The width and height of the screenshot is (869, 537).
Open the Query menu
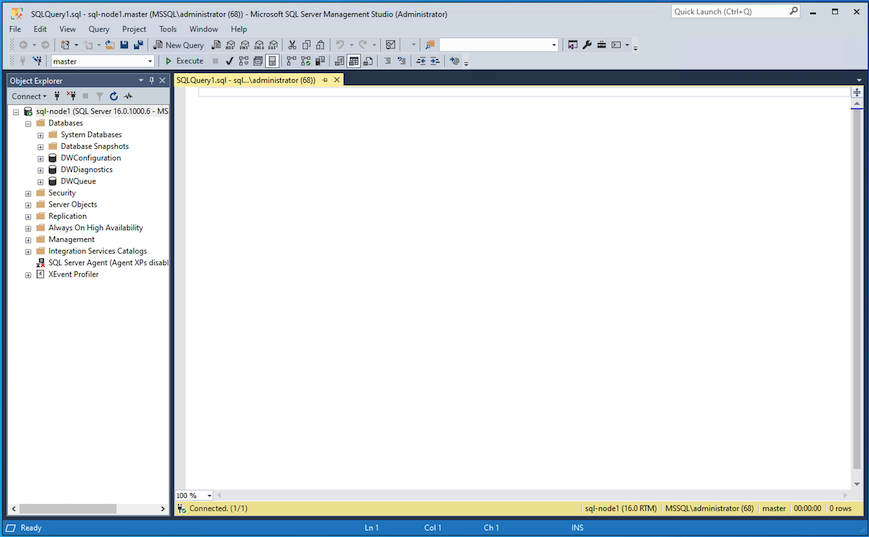click(99, 29)
